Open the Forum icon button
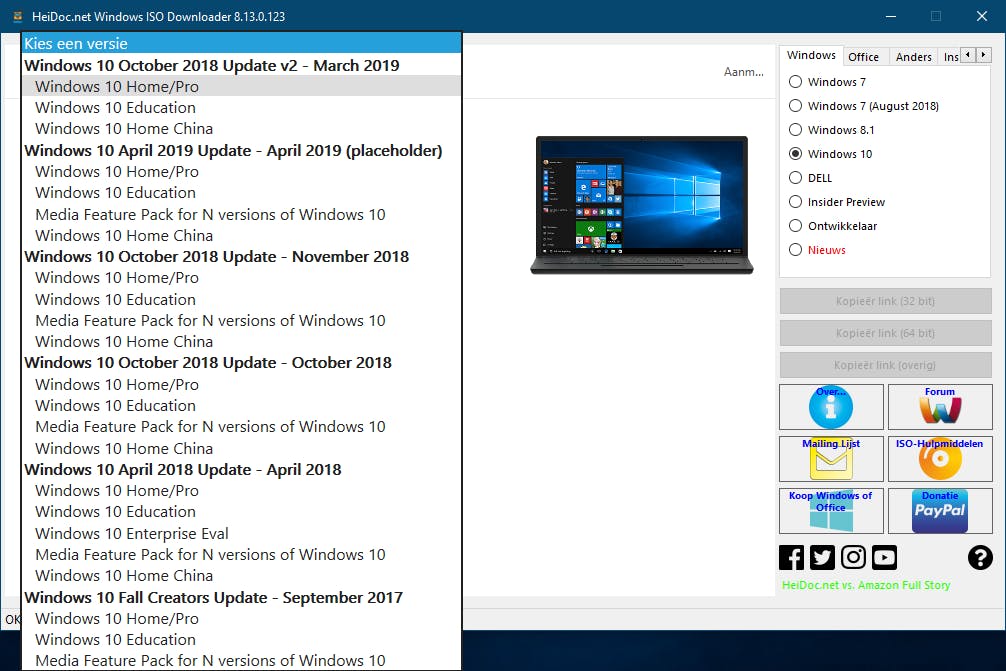 coord(940,407)
